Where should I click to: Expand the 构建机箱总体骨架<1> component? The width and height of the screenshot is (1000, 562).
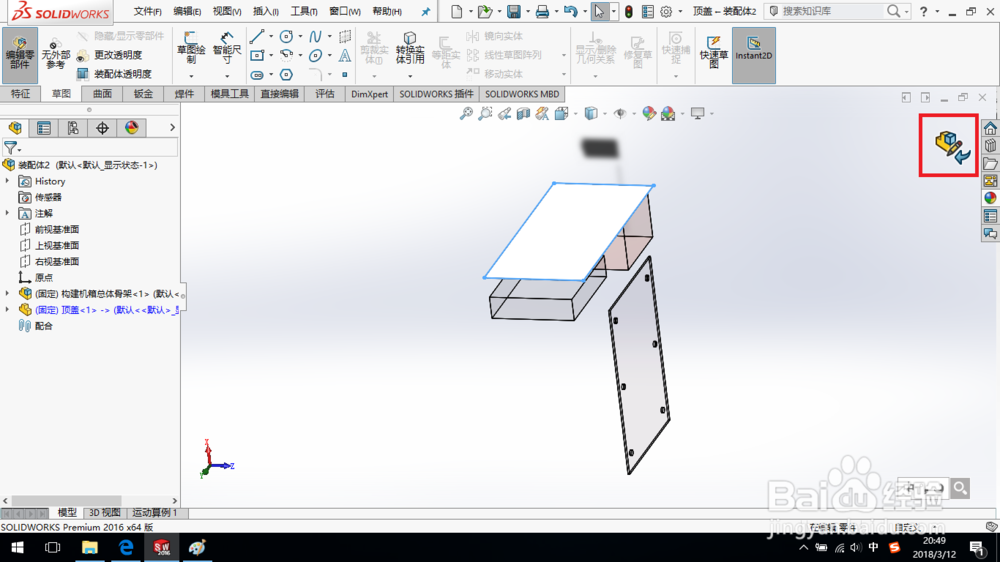[8, 293]
